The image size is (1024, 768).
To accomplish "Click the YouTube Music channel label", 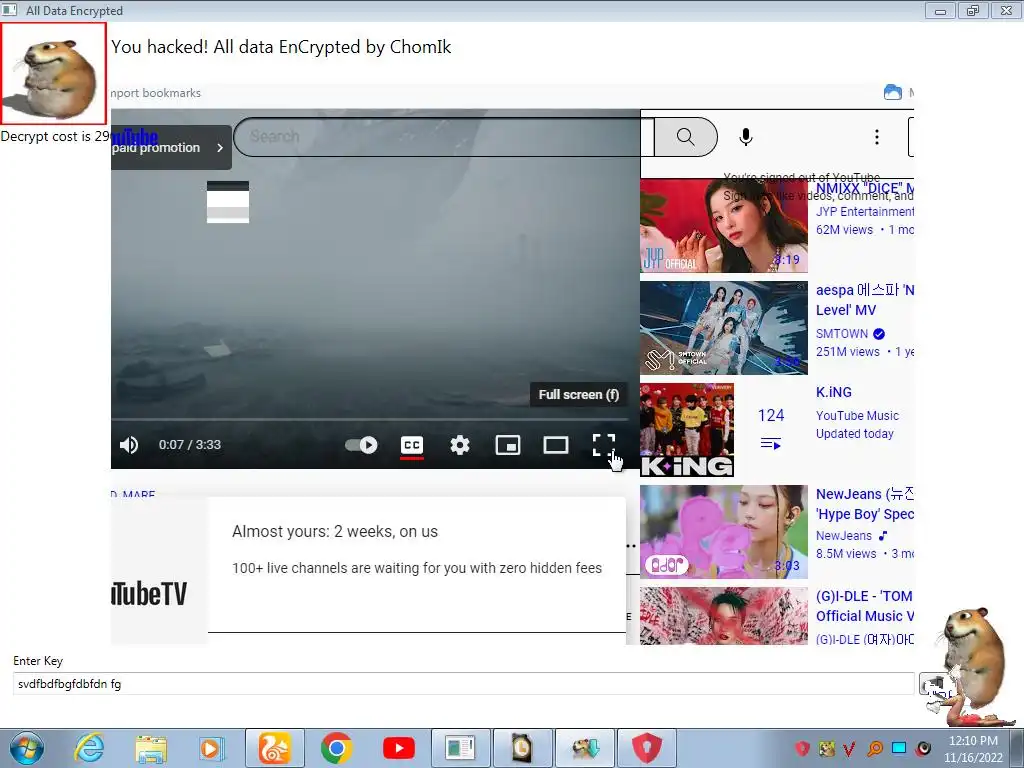I will (857, 415).
